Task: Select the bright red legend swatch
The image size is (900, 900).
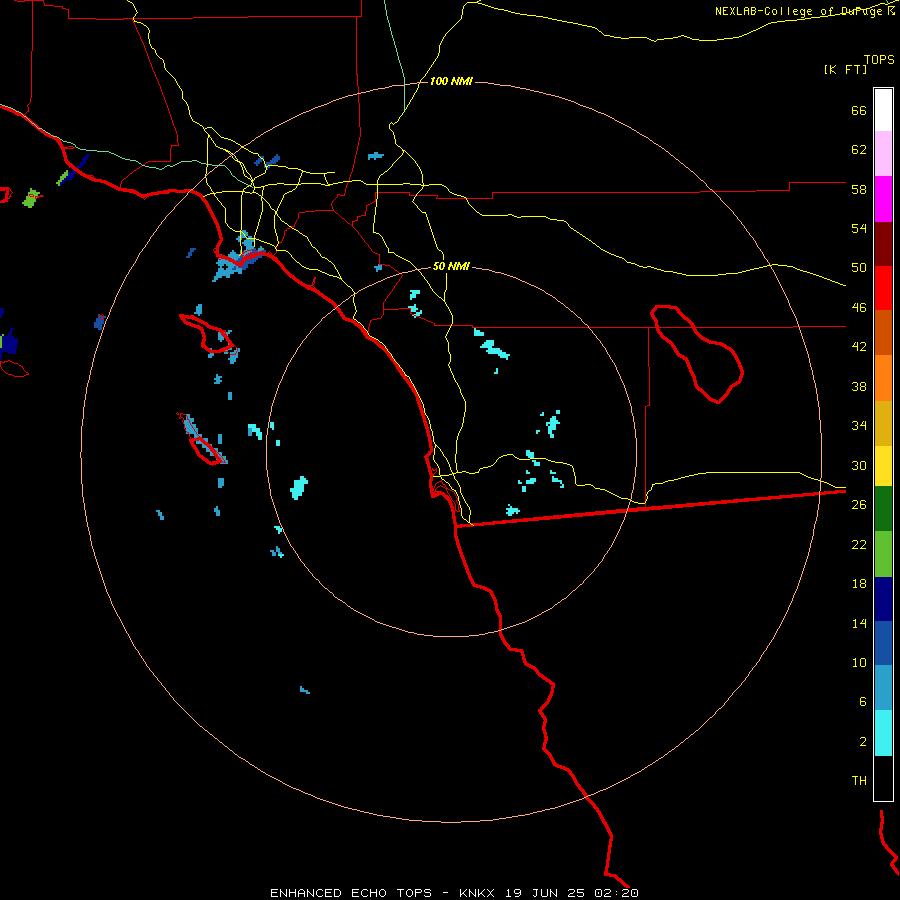Action: tap(883, 289)
